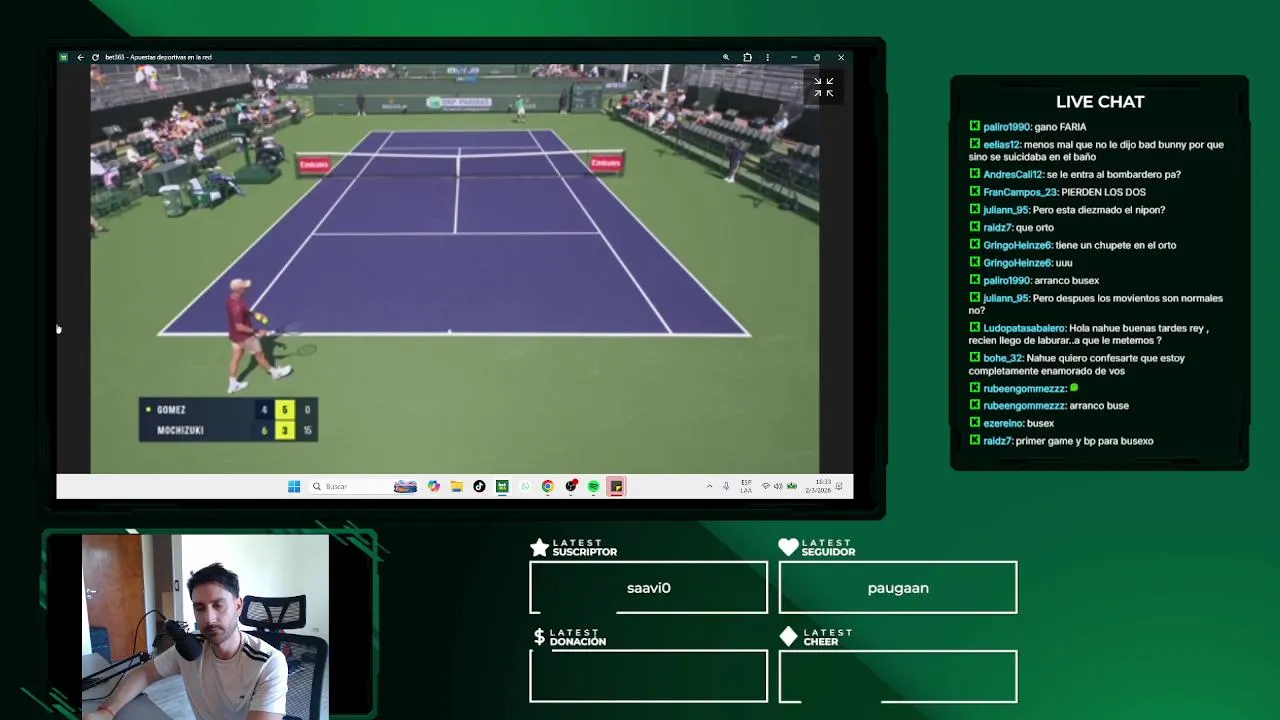Click the MOCHIZUKI row in scoreboard
This screenshot has height=720, width=1280.
click(228, 430)
